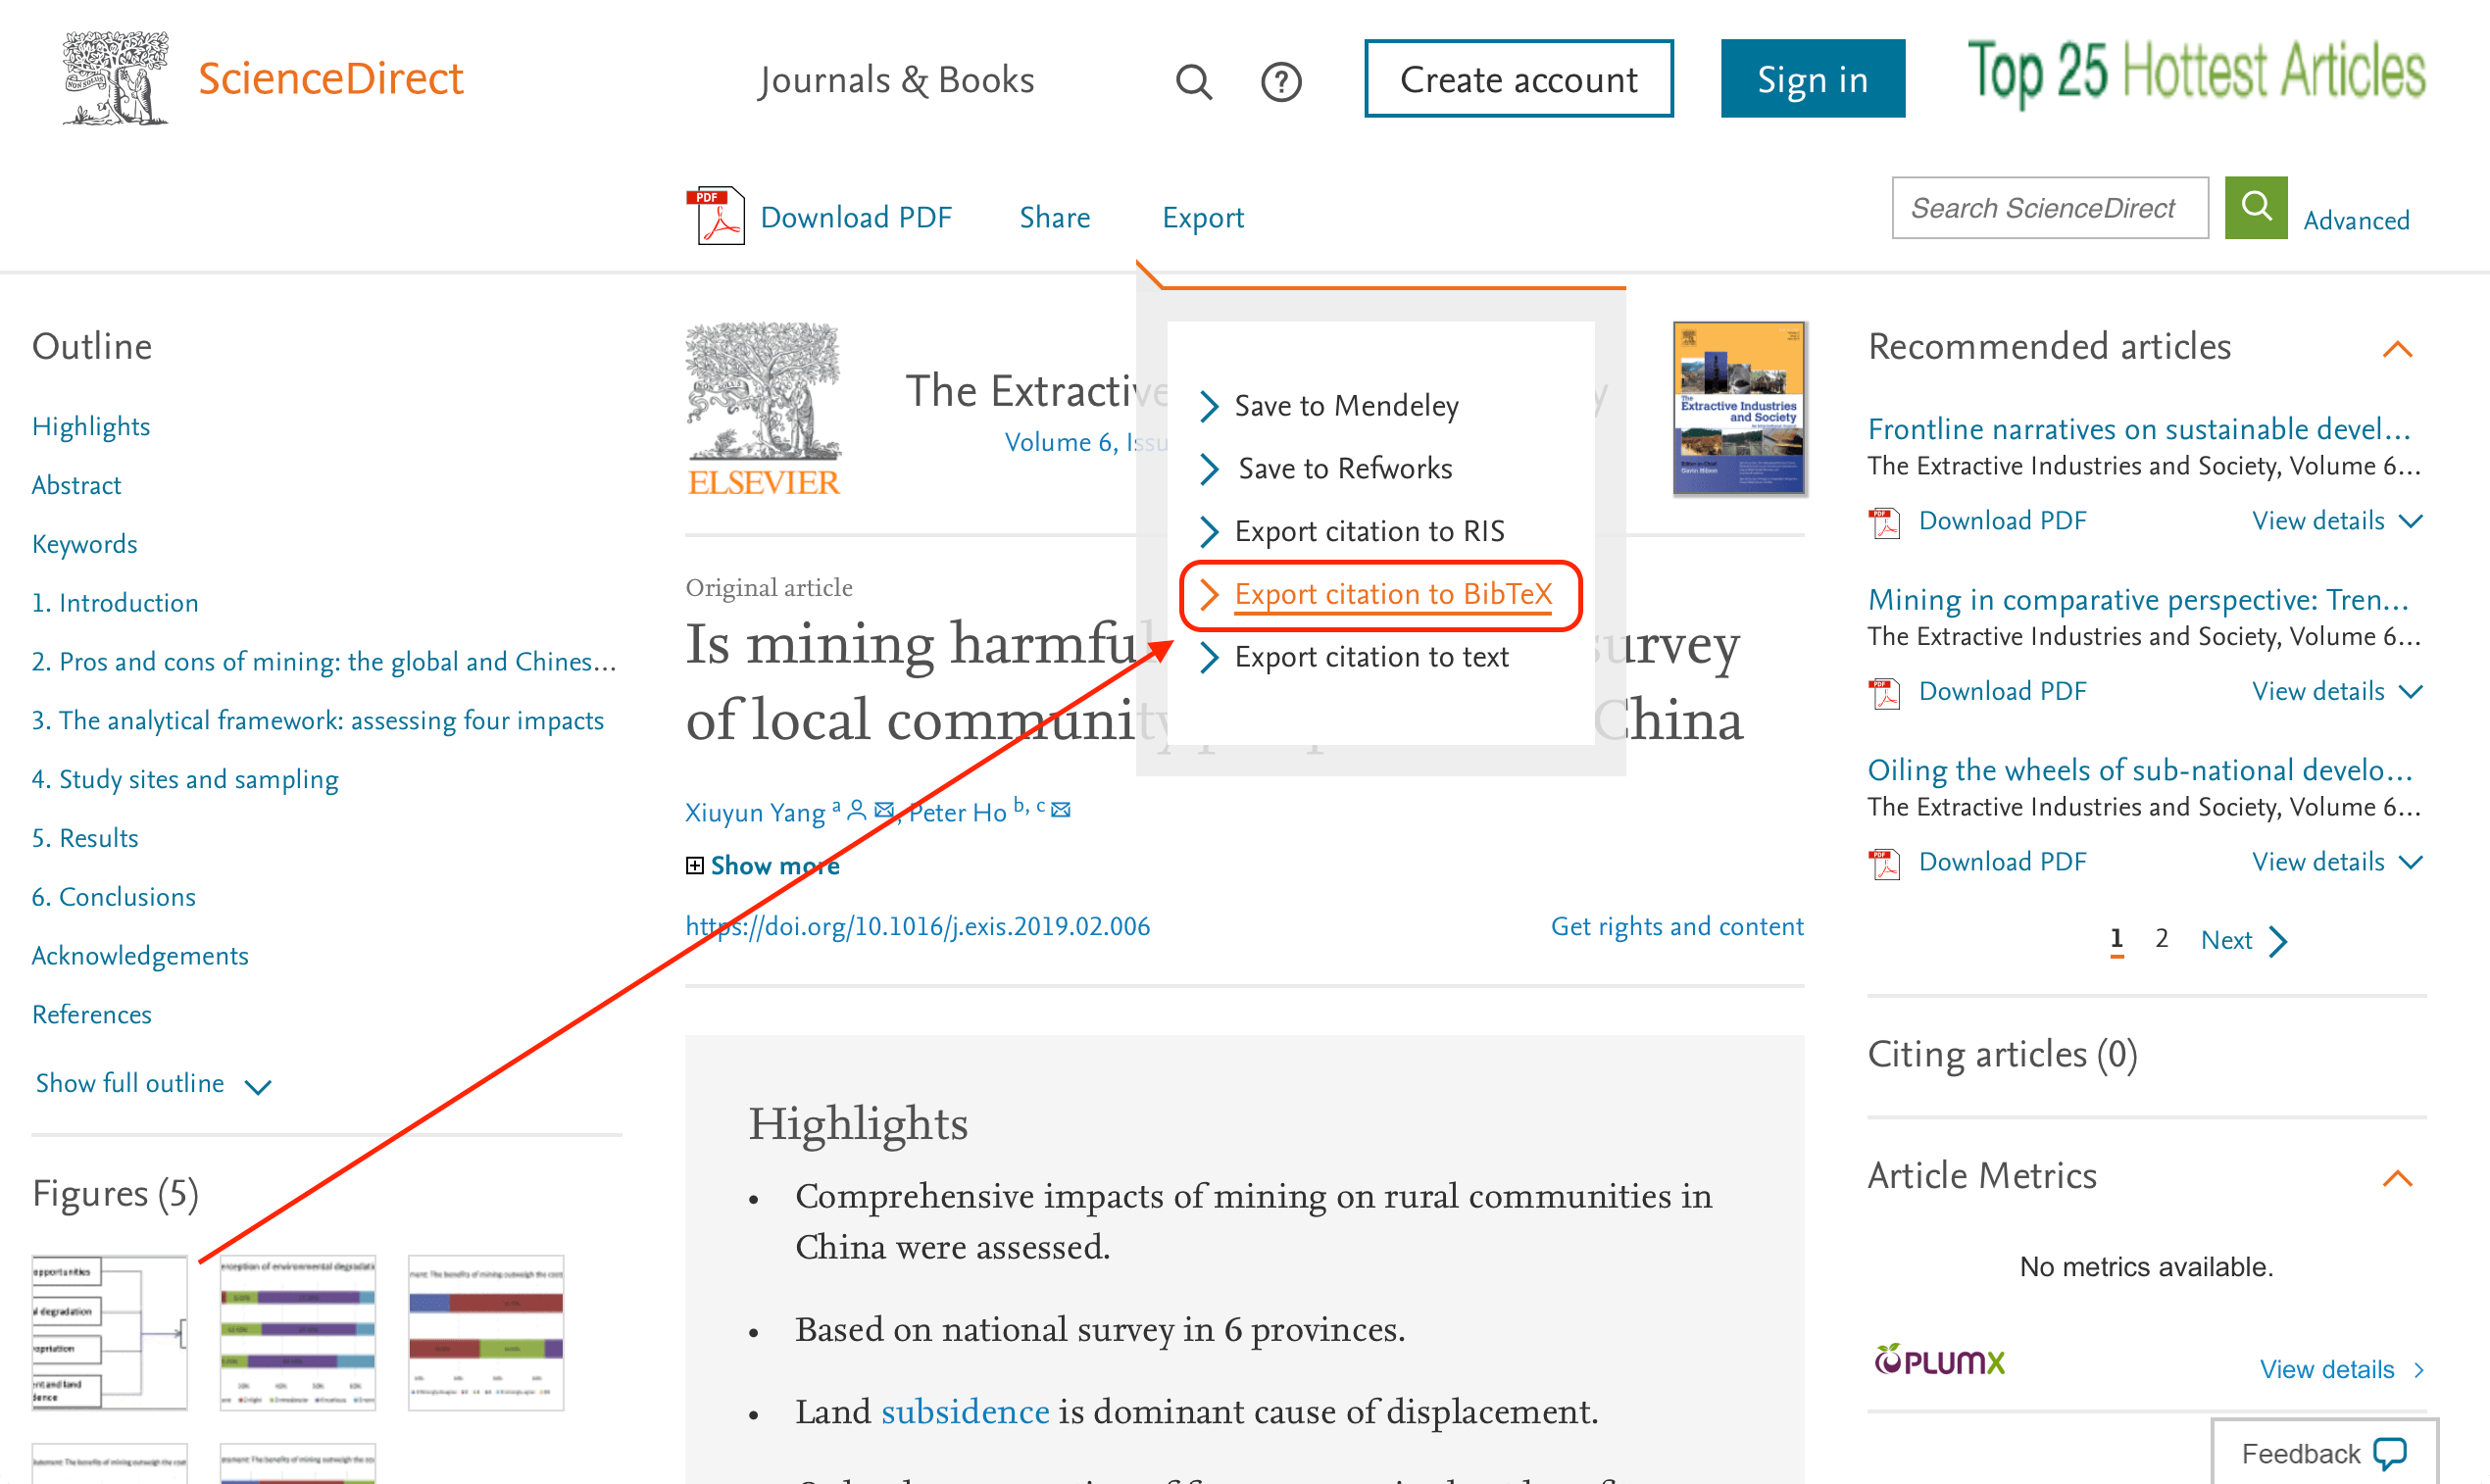Jump to 2. Pros and cons of mining
Image resolution: width=2490 pixels, height=1484 pixels.
click(324, 661)
